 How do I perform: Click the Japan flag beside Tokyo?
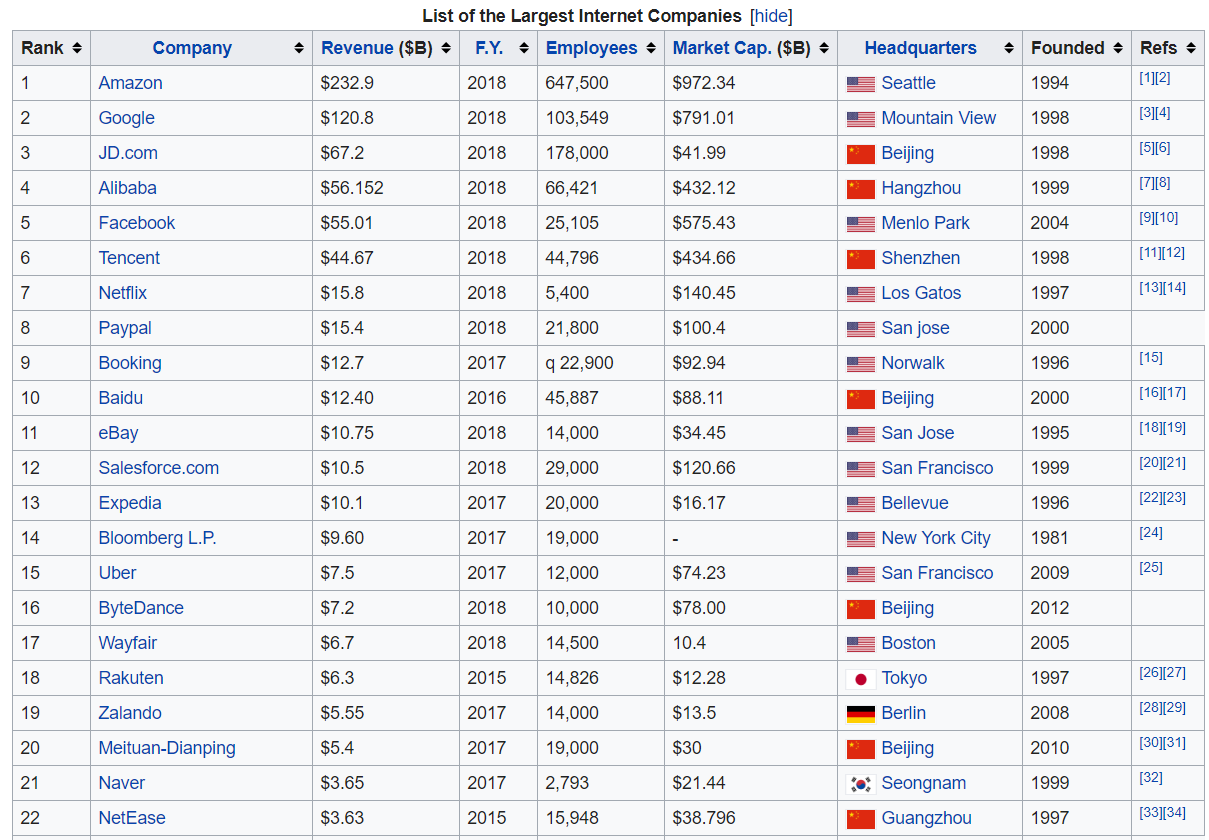[x=860, y=679]
